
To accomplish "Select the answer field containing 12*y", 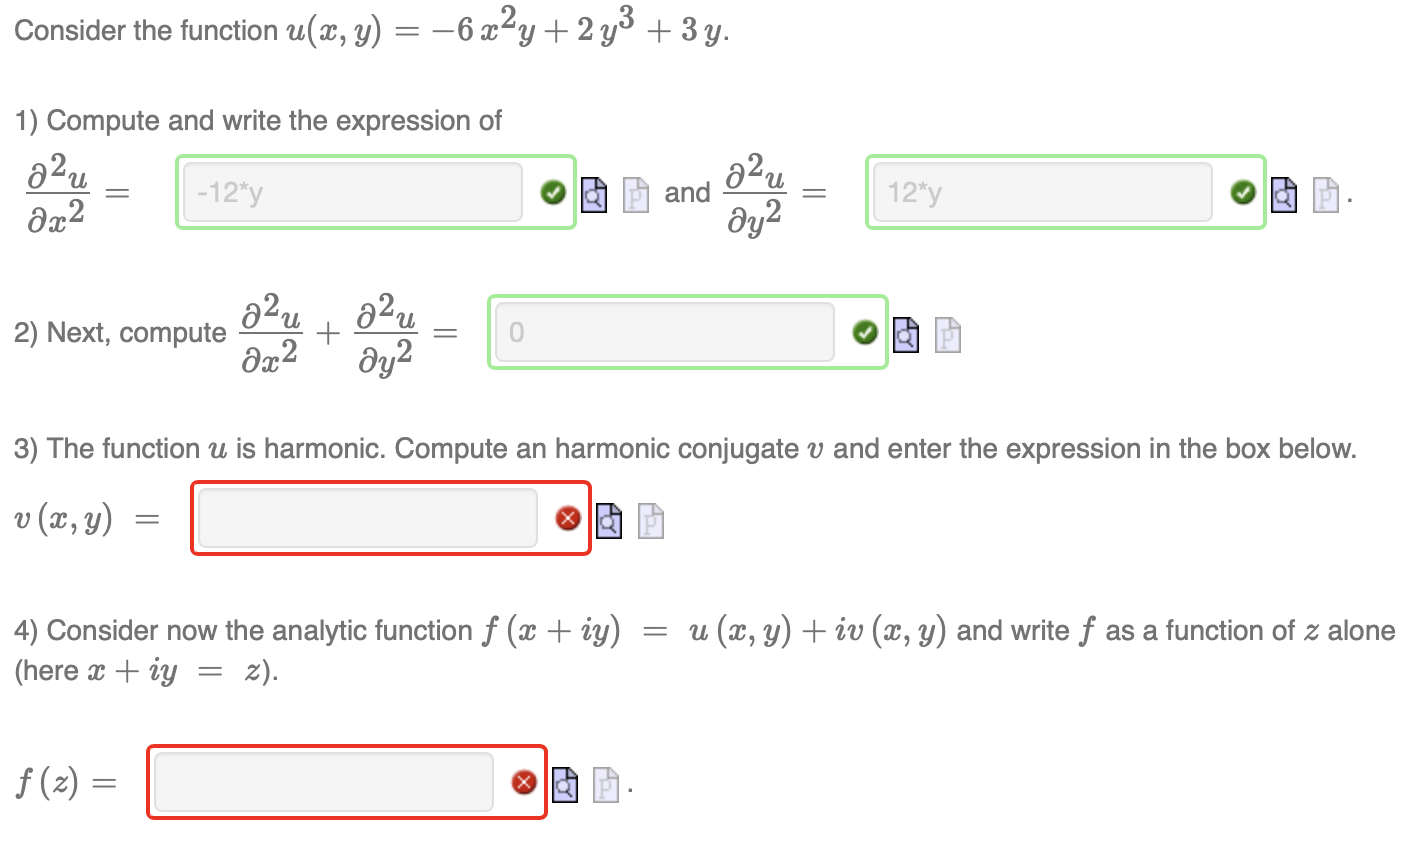I will click(x=1040, y=192).
